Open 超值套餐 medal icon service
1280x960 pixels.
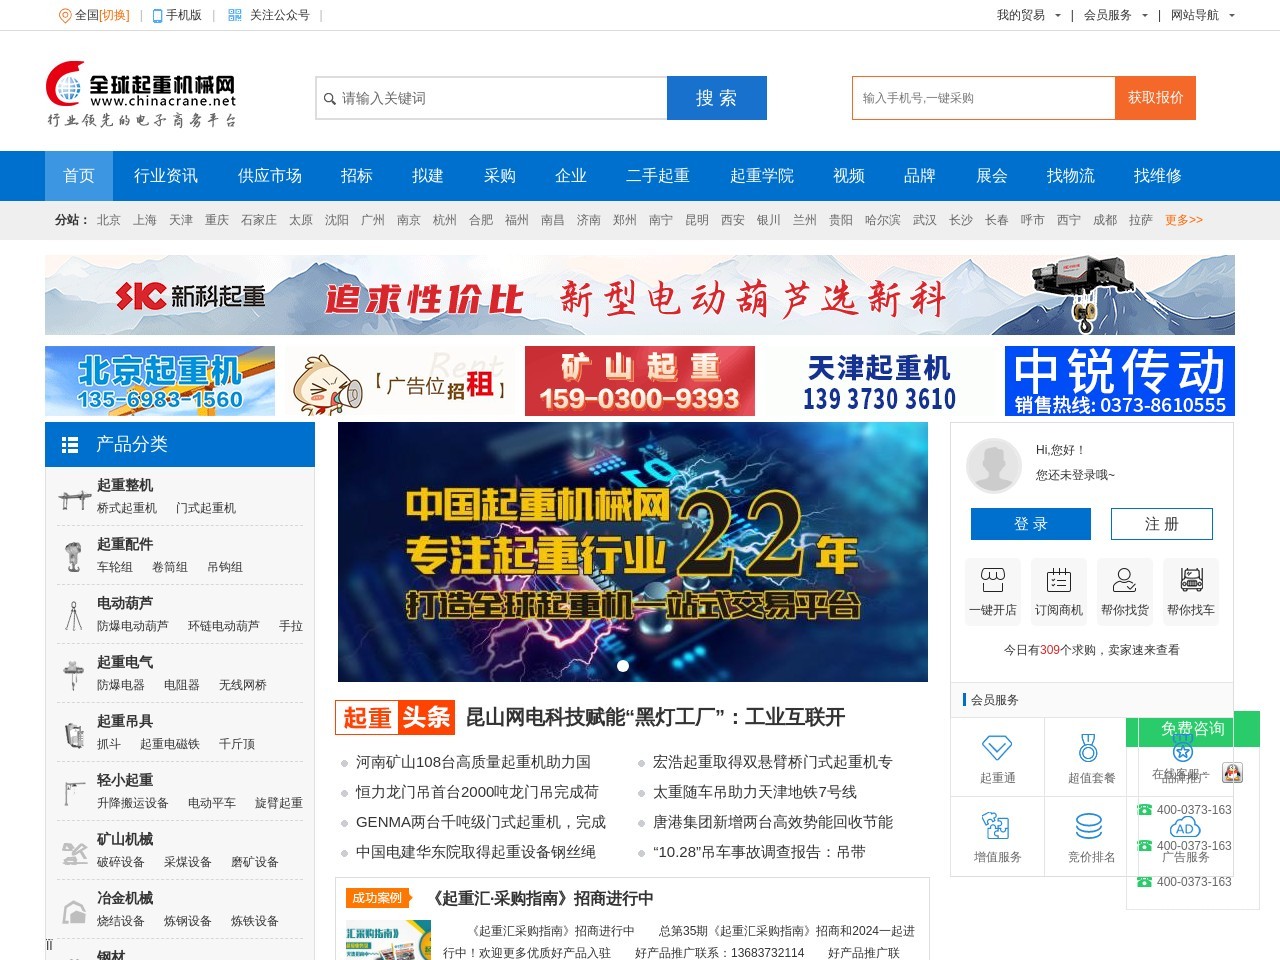[x=1088, y=747]
